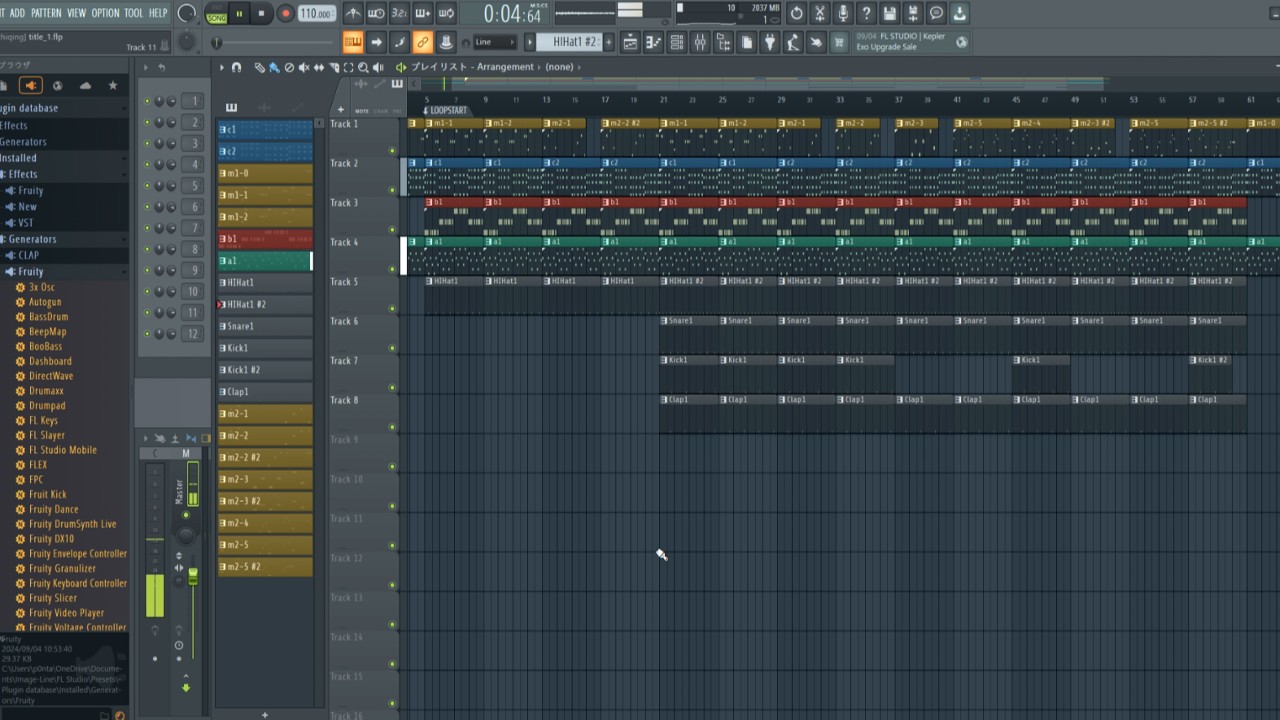
Task: Select the Slice tool in playlist toolbar
Action: tap(334, 67)
